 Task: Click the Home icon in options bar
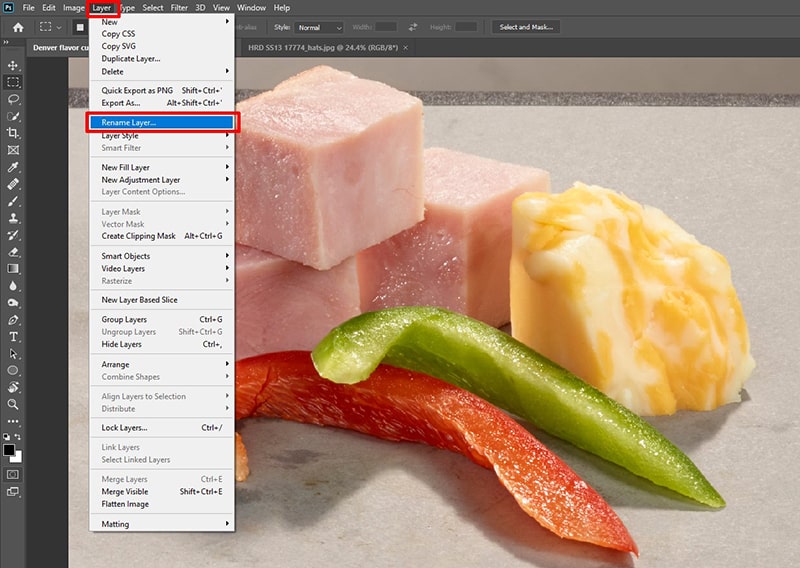click(x=18, y=28)
